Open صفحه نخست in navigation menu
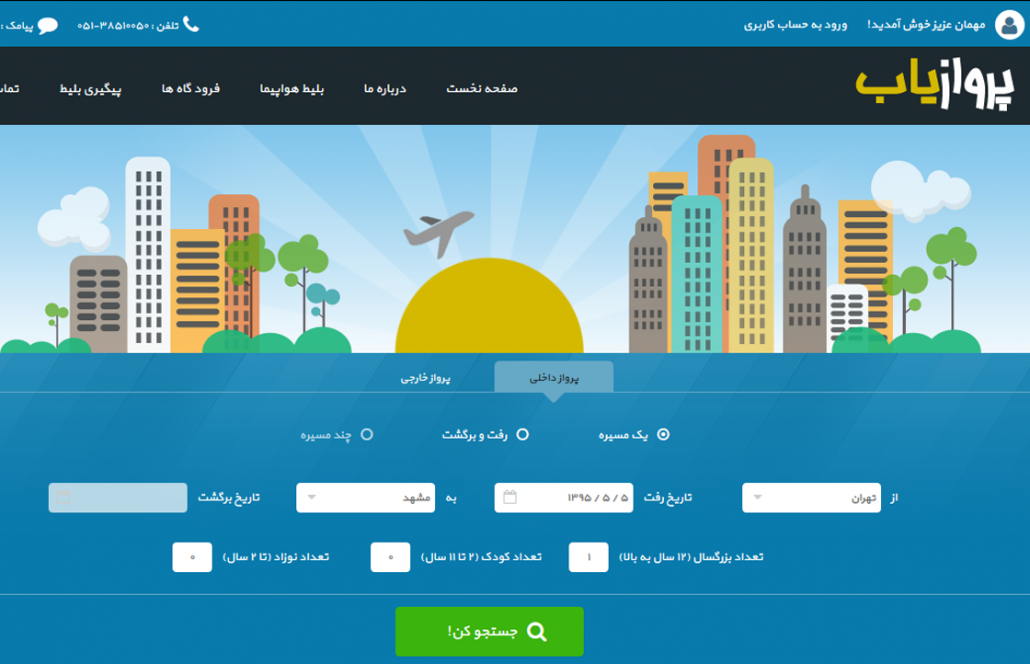 click(482, 89)
